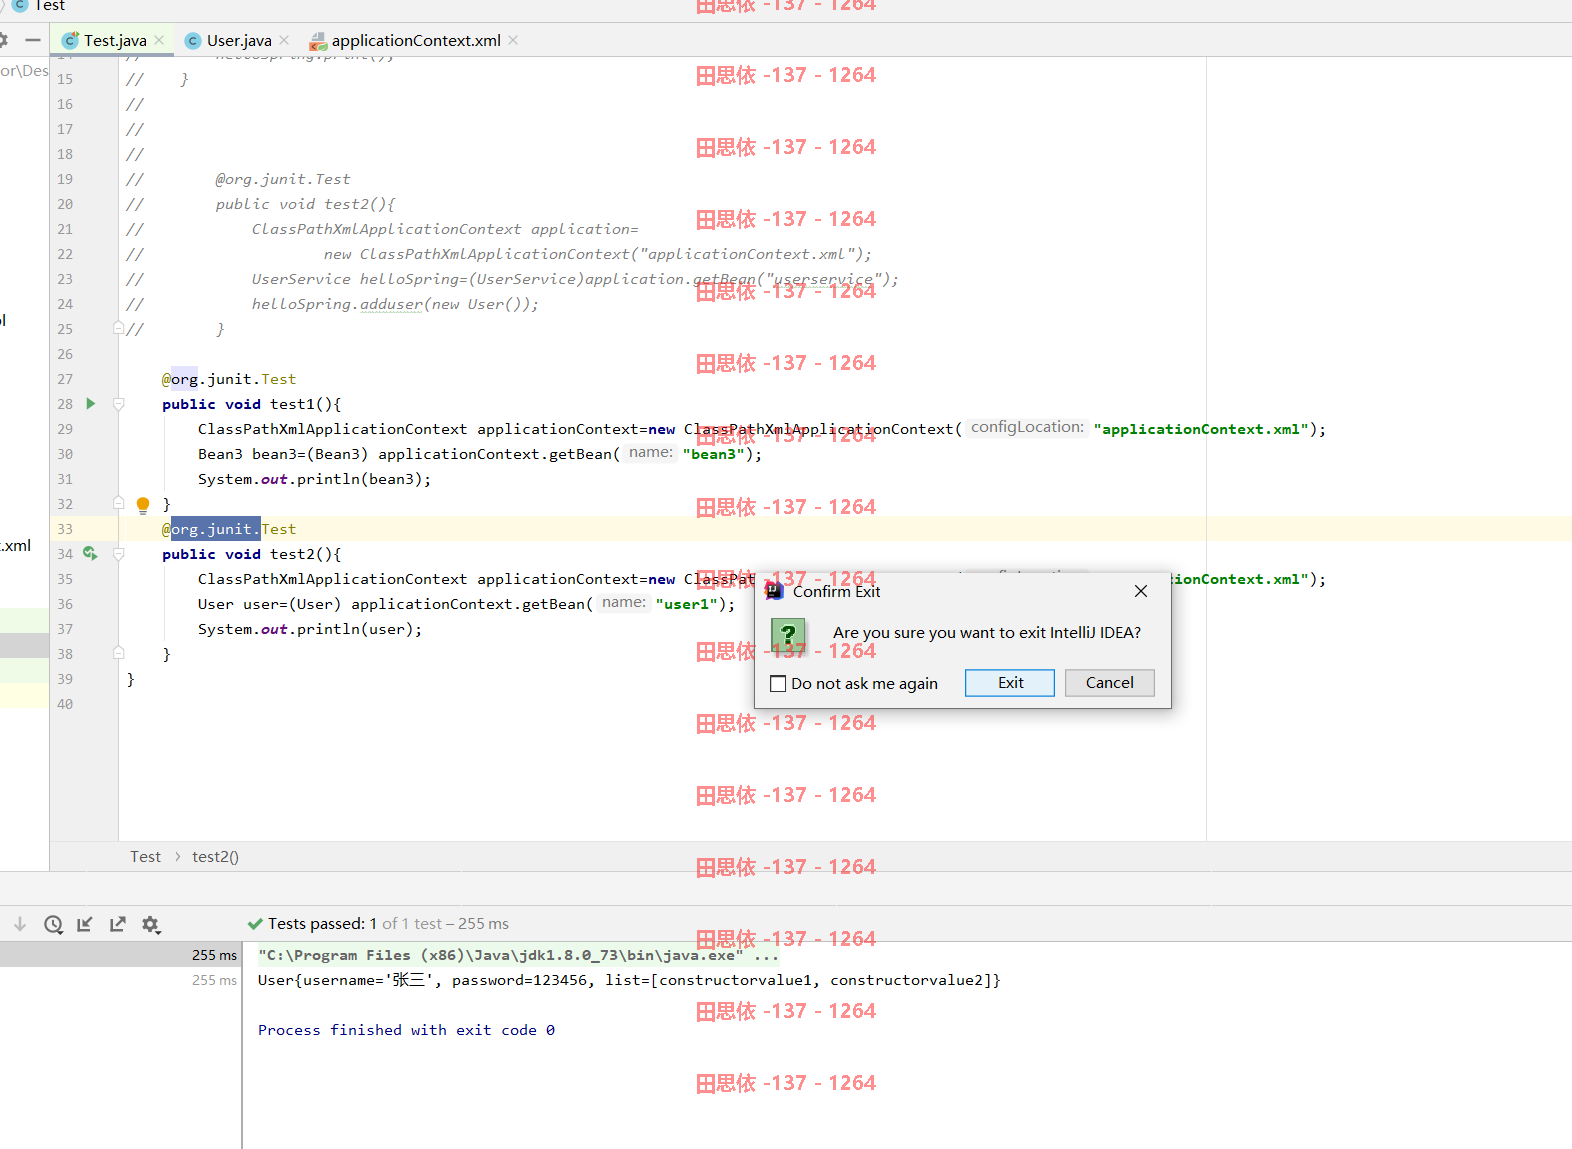
Task: Click 'Process finished with exit code 0' text
Action: [x=406, y=1030]
